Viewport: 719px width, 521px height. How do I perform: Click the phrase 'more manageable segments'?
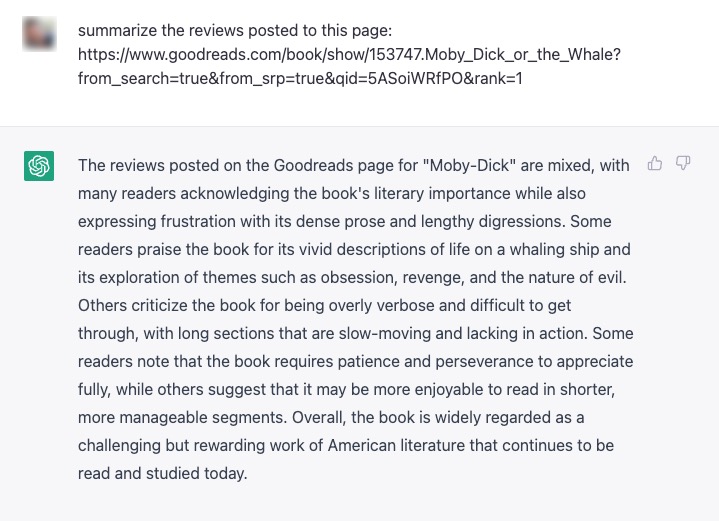[x=183, y=417]
